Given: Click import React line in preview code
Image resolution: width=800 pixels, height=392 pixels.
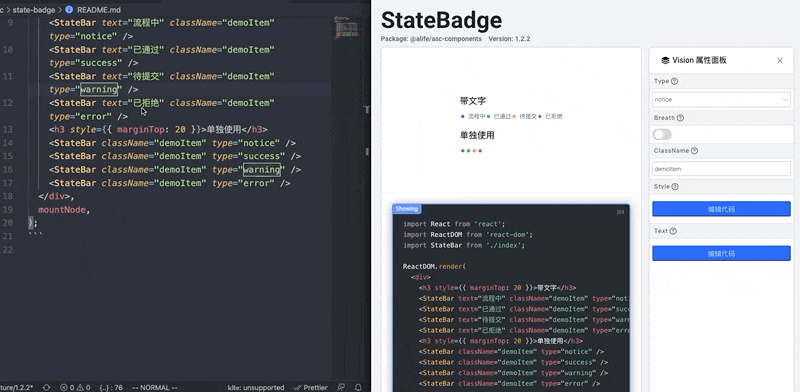Looking at the screenshot, I should [x=454, y=224].
